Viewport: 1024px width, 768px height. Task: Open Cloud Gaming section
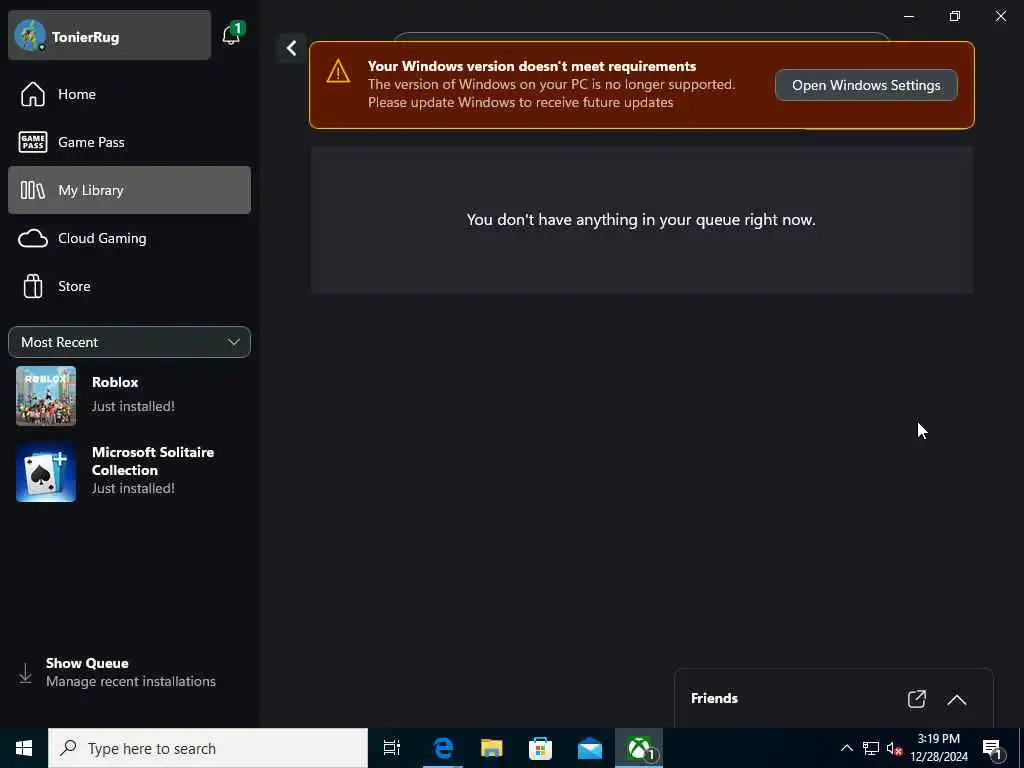(129, 238)
